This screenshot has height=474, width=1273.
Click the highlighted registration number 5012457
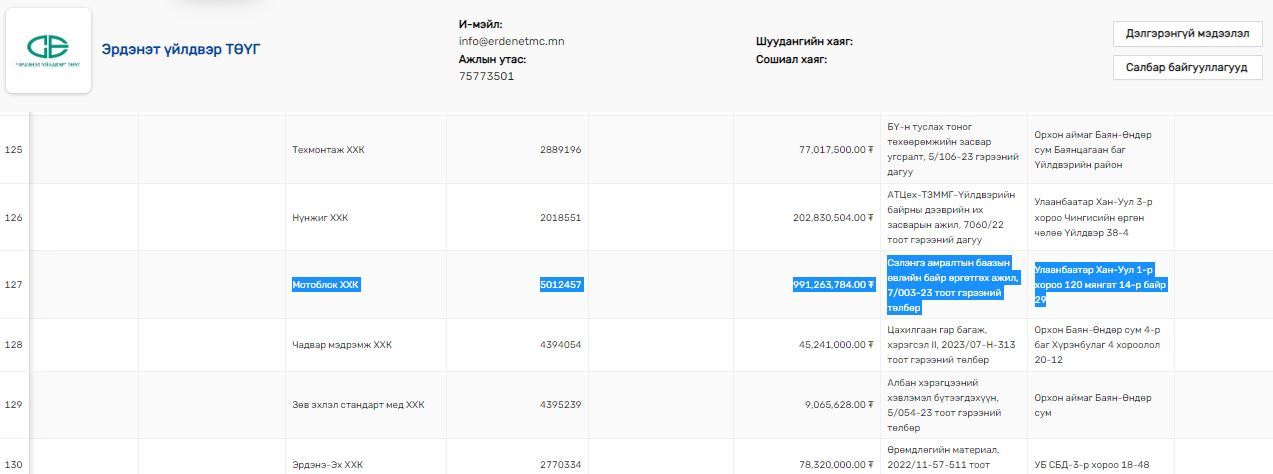click(560, 285)
